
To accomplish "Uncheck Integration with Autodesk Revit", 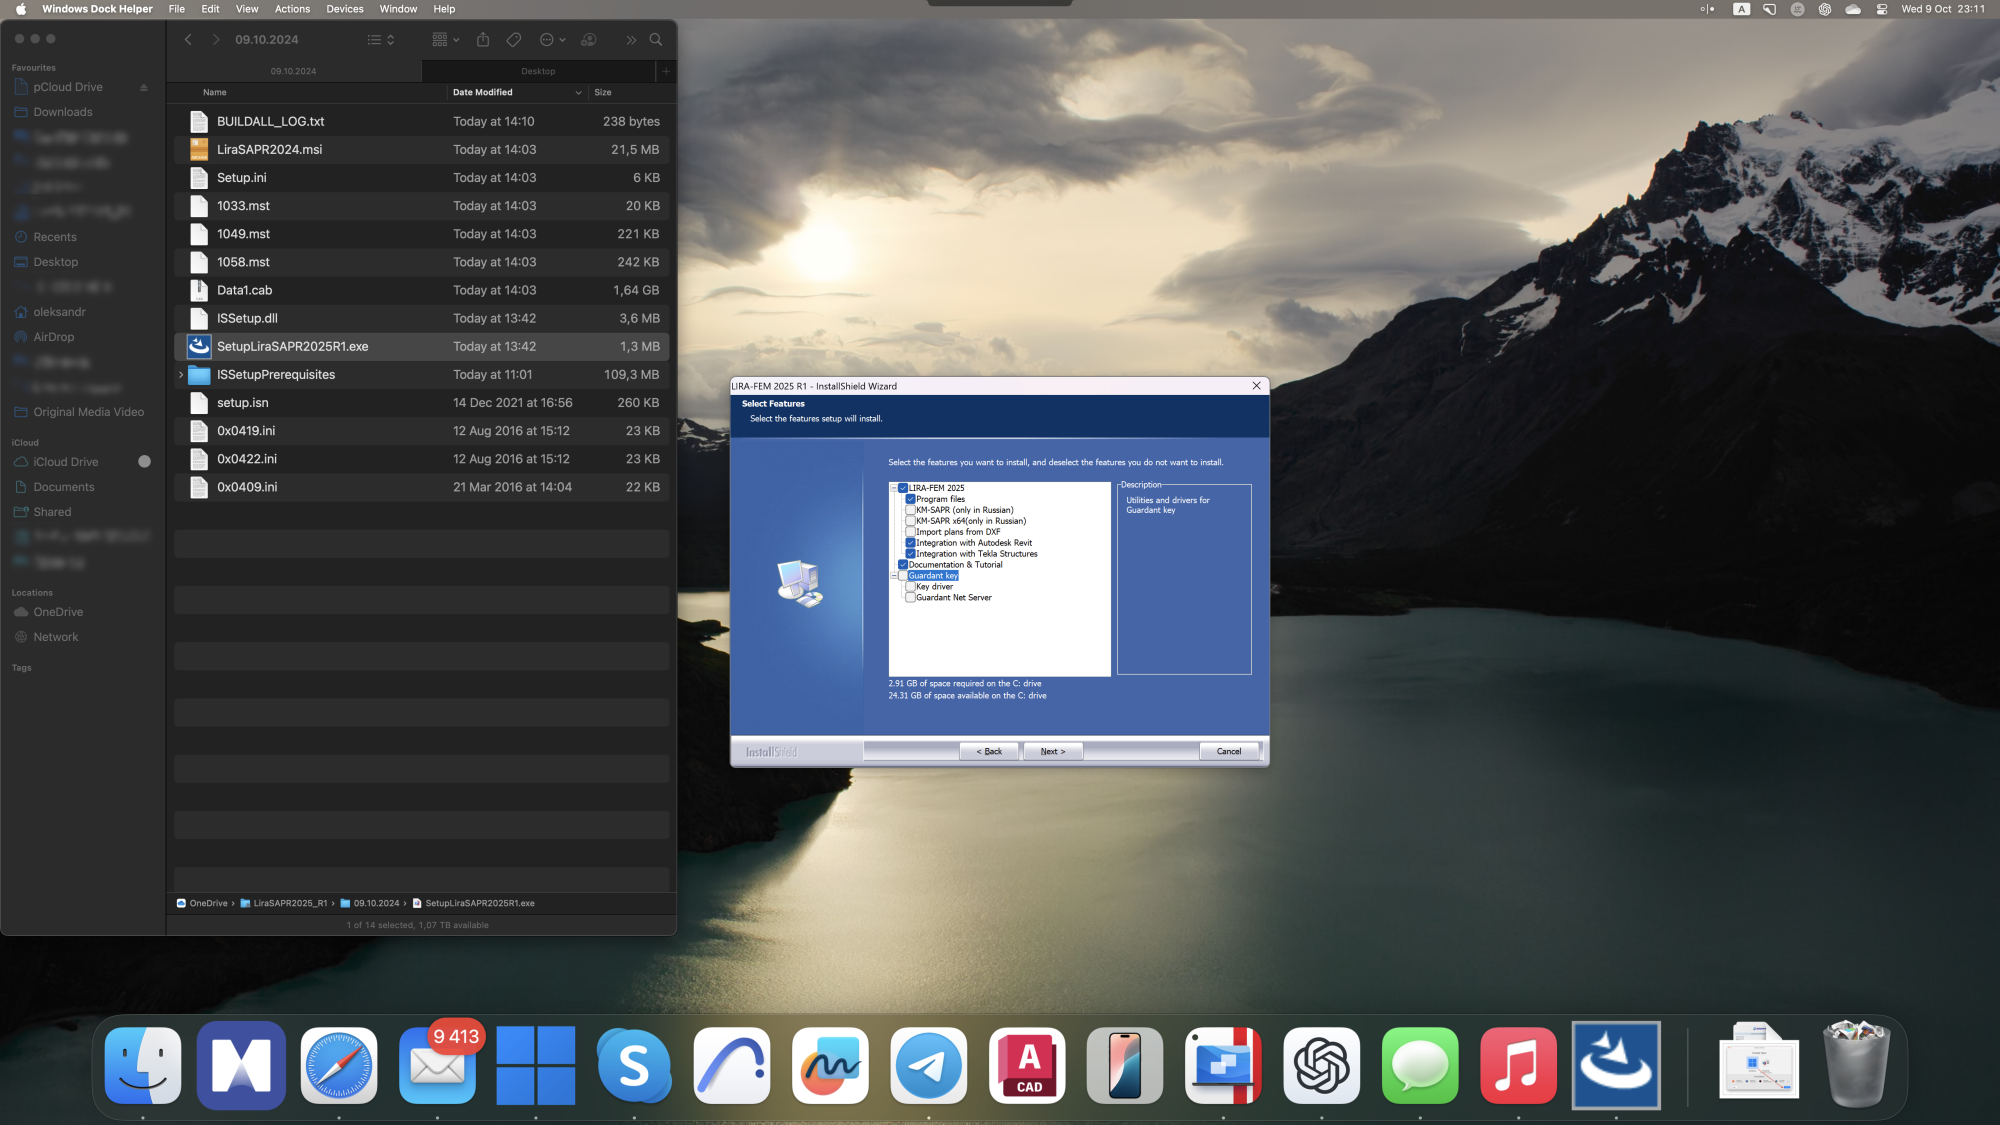I will click(x=910, y=543).
